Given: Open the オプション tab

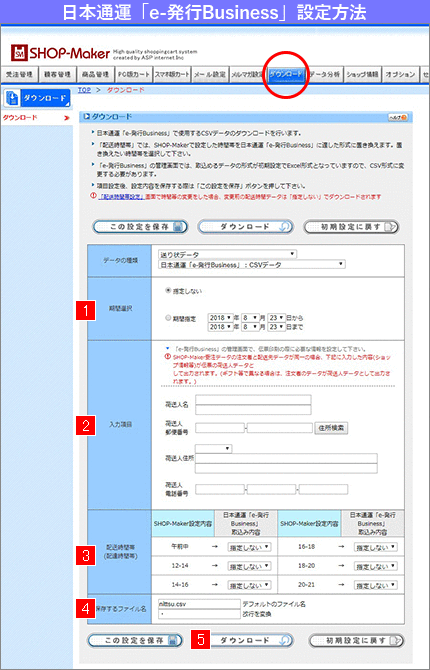Looking at the screenshot, I should 400,74.
